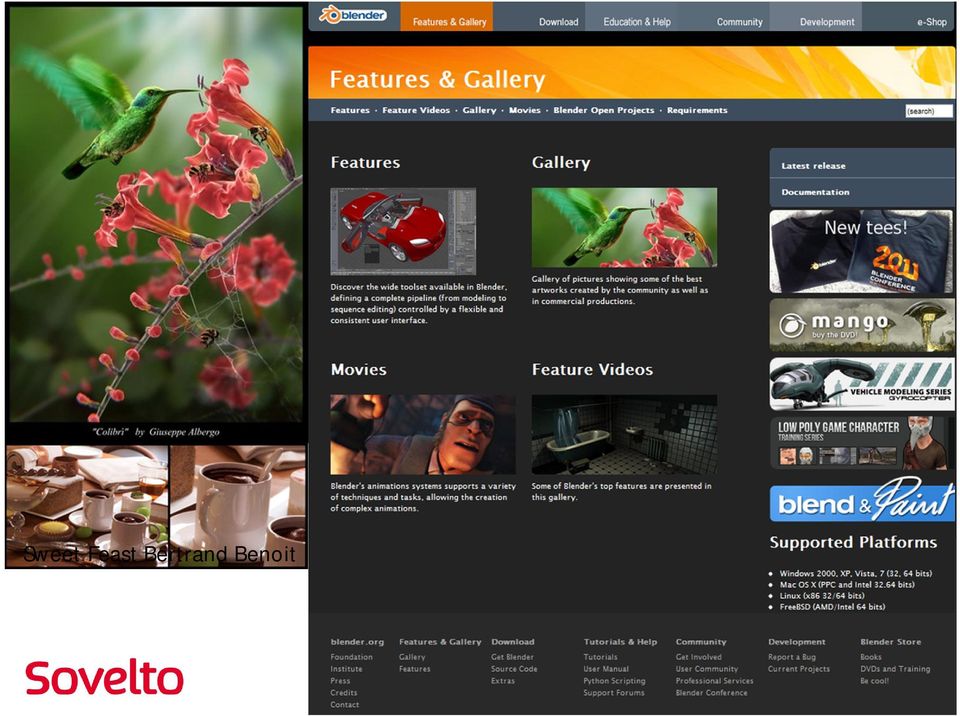Click the footer Books link
This screenshot has width=960, height=716.
tap(871, 657)
